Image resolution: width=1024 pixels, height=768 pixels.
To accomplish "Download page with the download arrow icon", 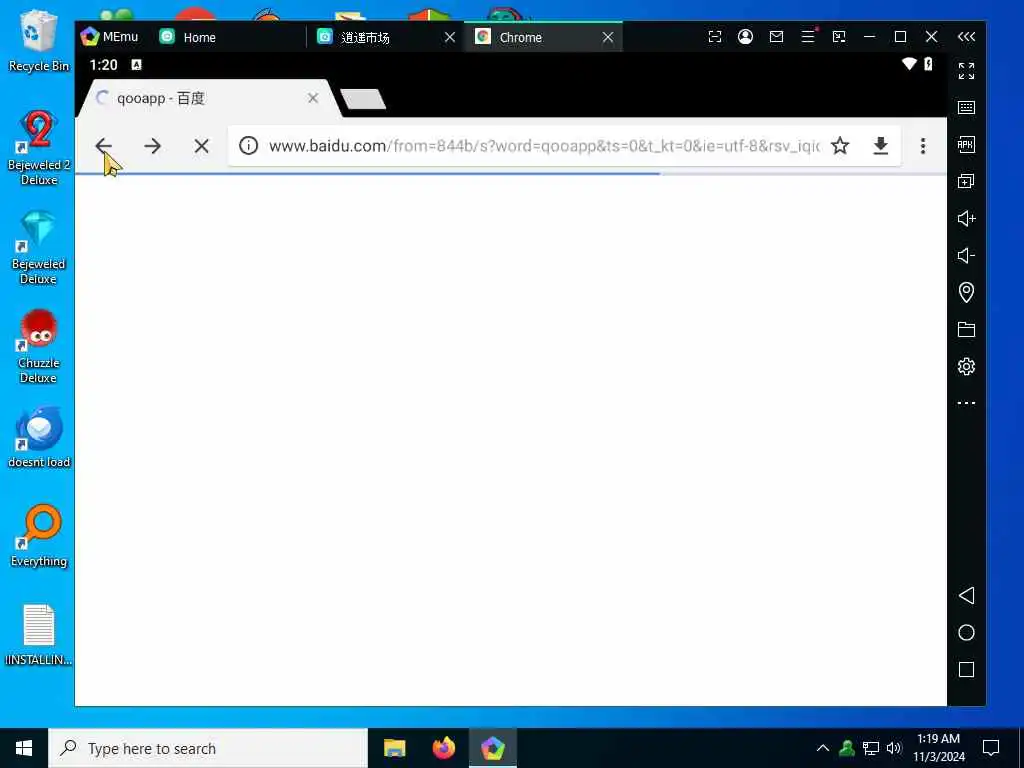I will tap(880, 145).
